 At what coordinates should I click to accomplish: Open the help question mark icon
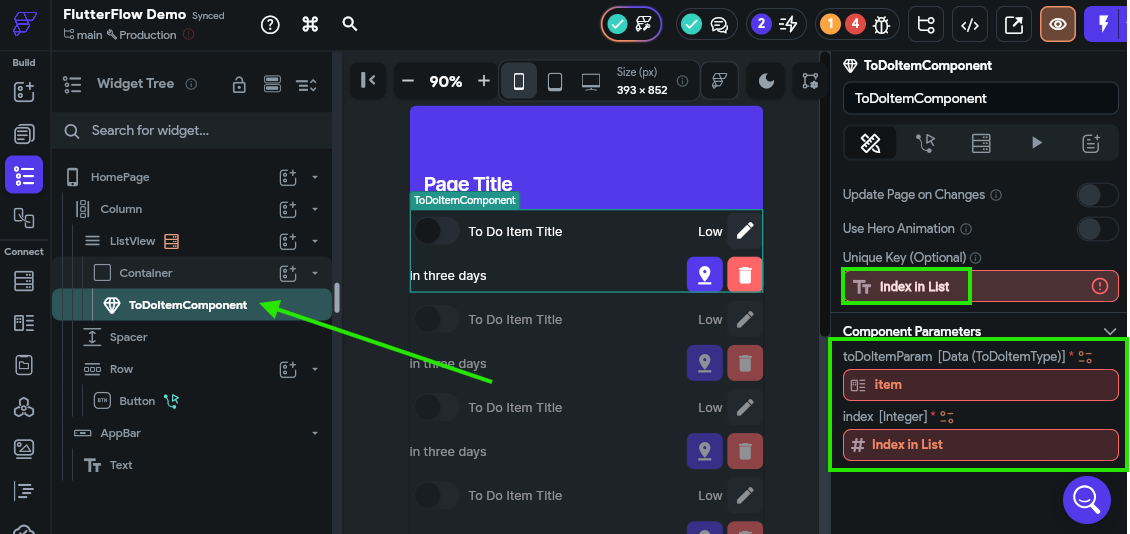270,25
